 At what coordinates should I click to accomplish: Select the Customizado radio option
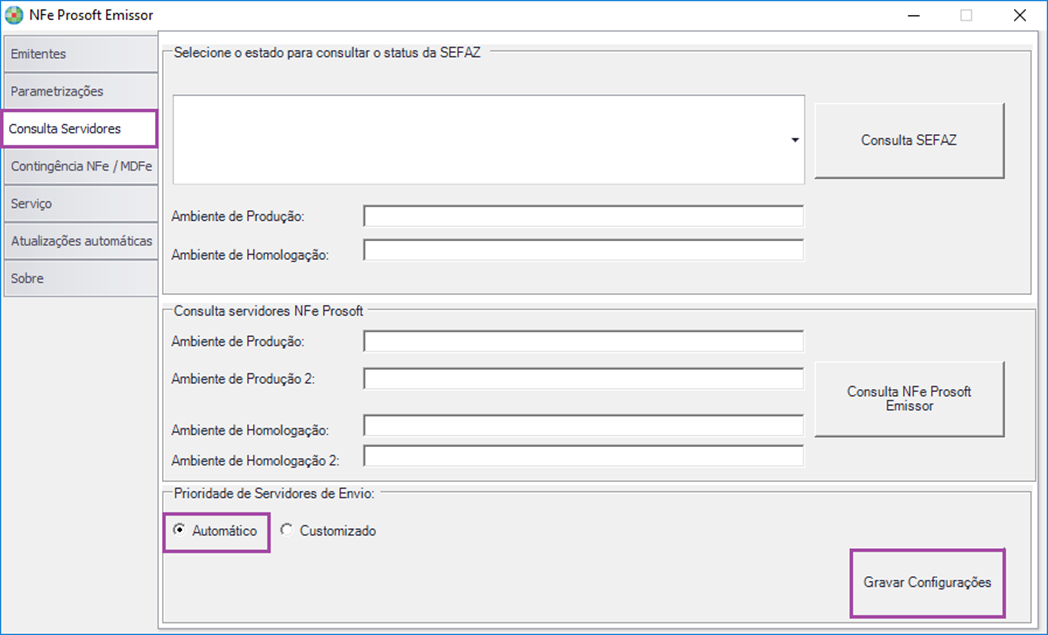(x=286, y=529)
